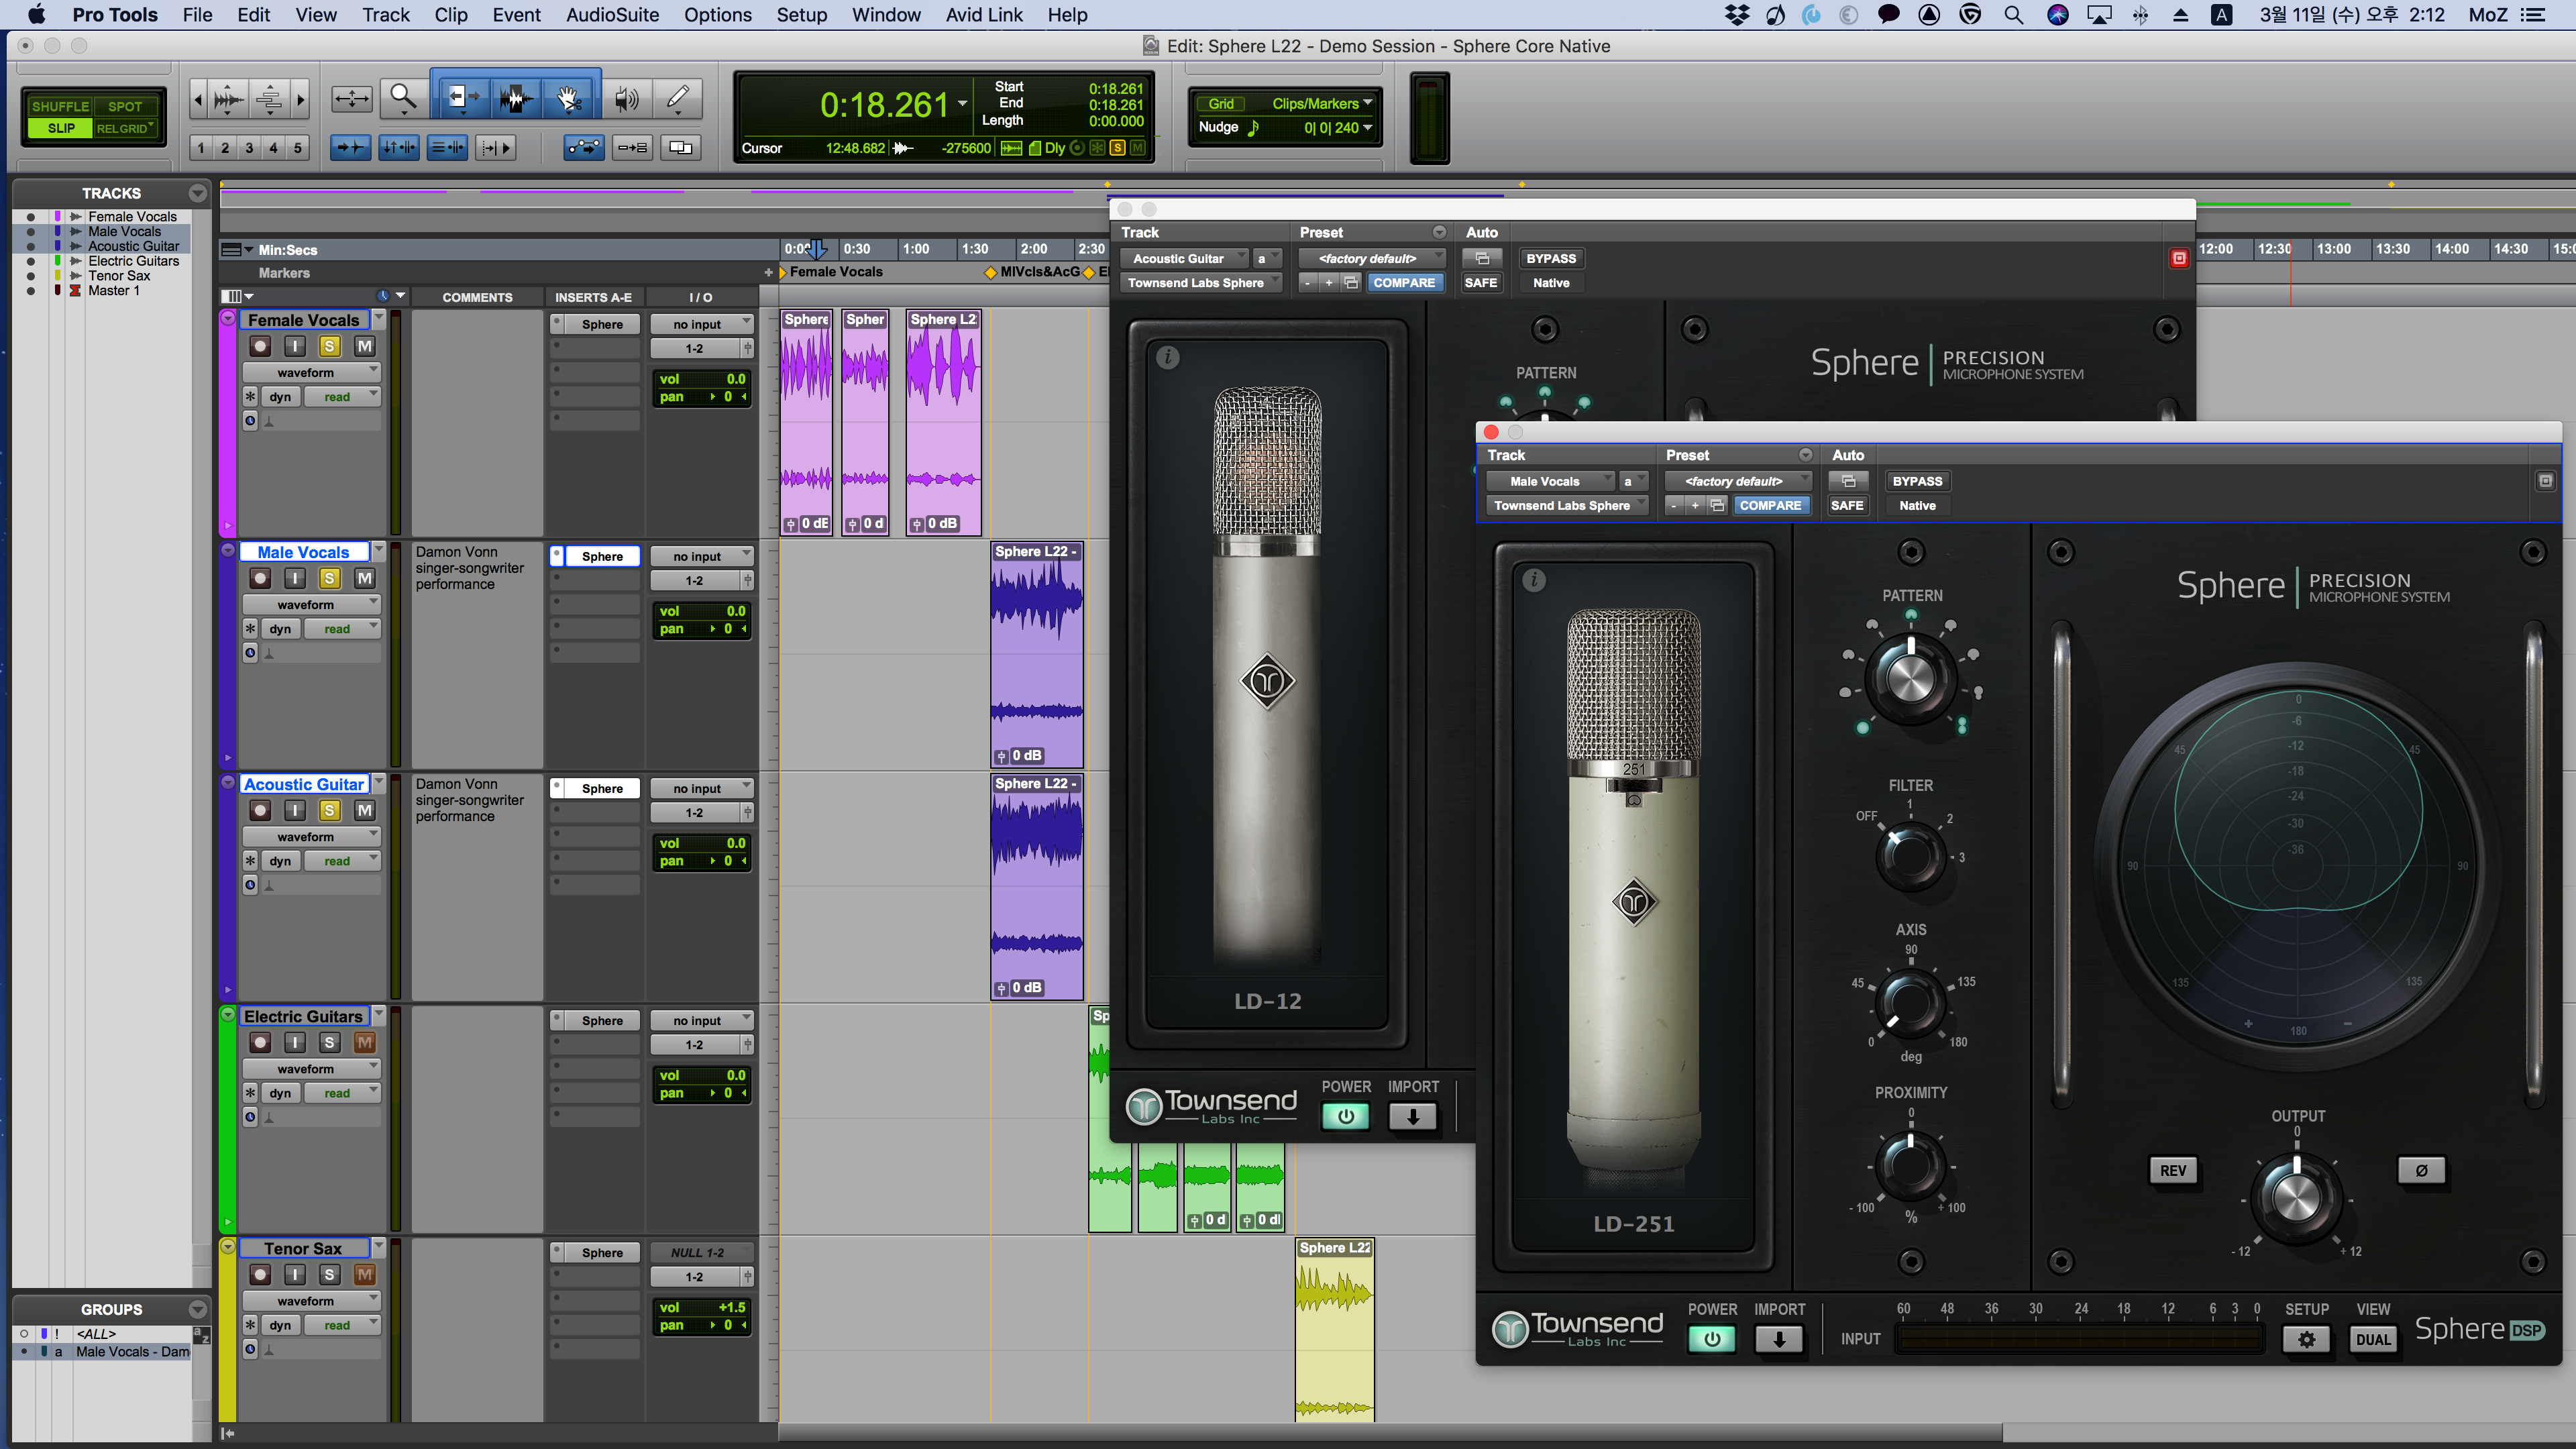Open the Dropbox menu bar icon
This screenshot has height=1449, width=2576.
tap(1737, 15)
